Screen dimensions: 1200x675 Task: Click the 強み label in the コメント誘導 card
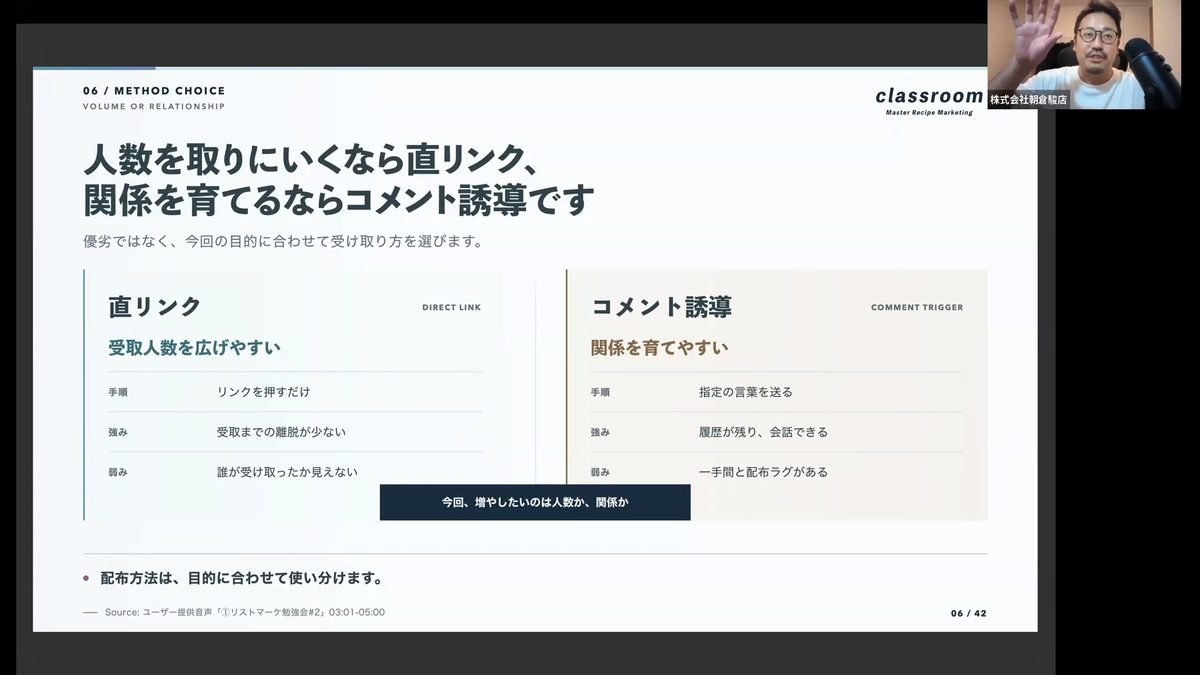pos(600,433)
